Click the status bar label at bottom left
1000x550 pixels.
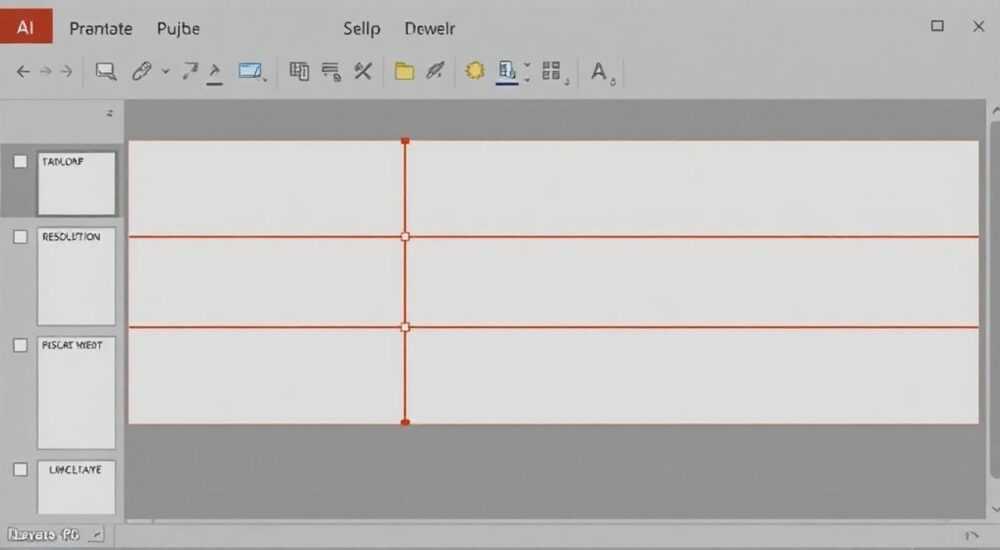[x=44, y=535]
